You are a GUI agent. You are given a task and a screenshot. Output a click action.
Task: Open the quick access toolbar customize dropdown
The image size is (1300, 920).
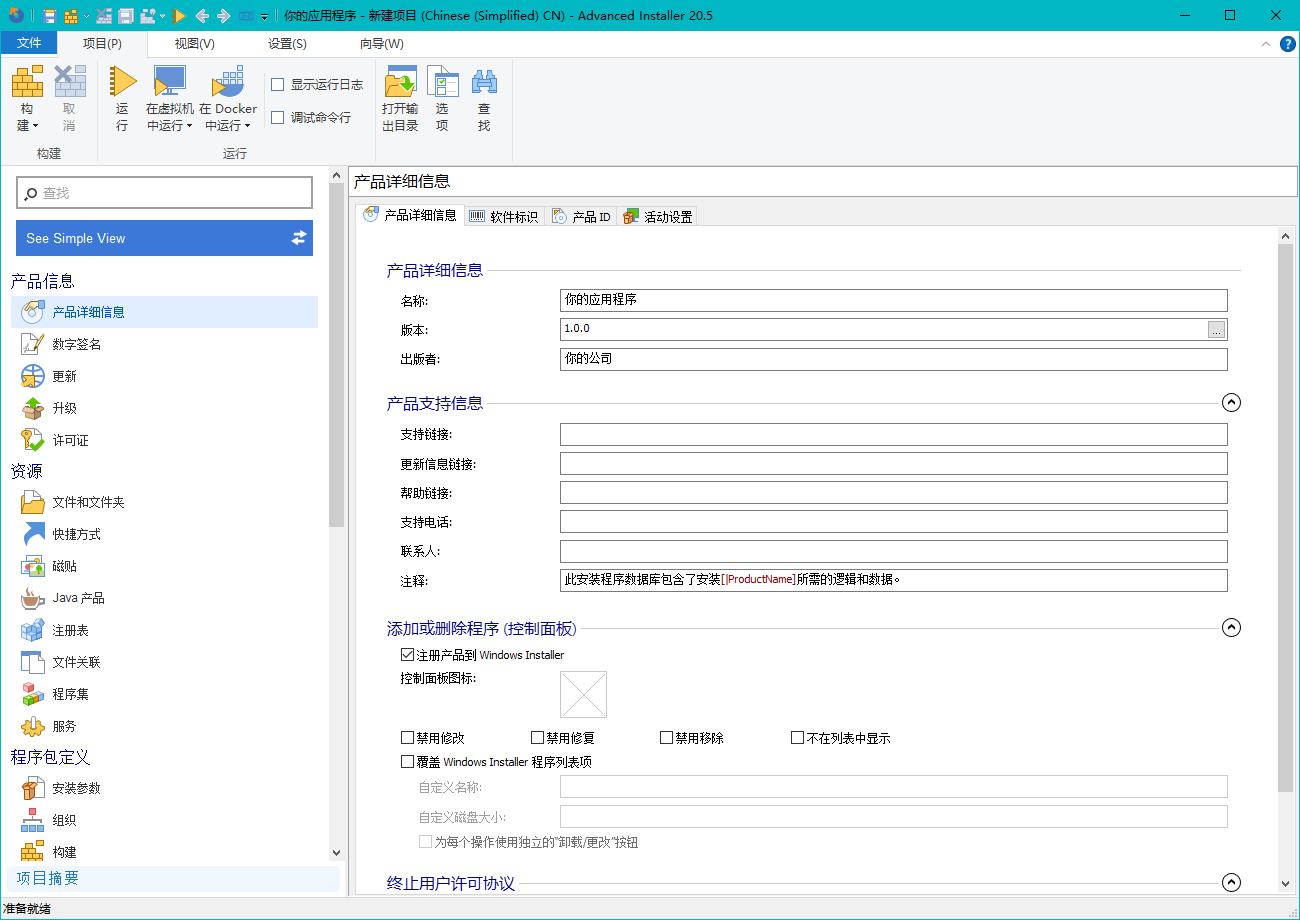tap(264, 17)
